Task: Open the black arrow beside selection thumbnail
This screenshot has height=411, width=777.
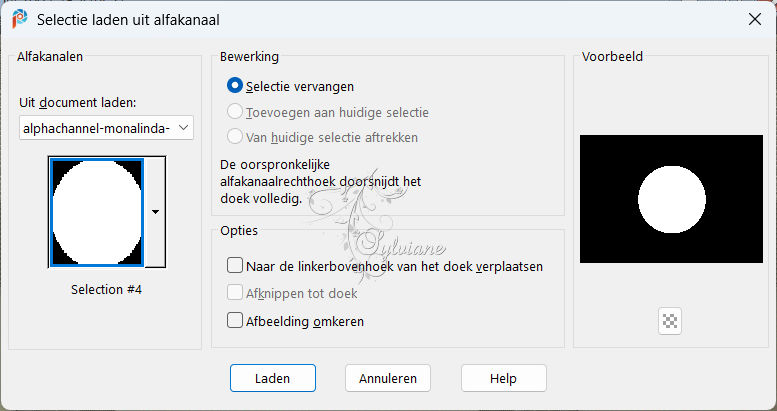Action: tap(155, 212)
